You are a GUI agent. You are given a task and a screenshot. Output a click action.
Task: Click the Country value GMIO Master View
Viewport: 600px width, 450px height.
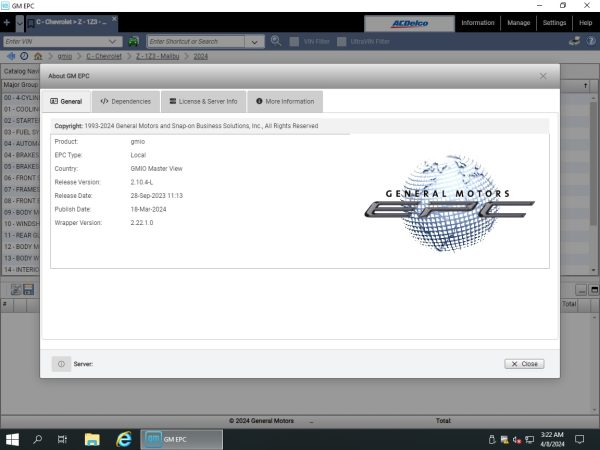pos(157,168)
